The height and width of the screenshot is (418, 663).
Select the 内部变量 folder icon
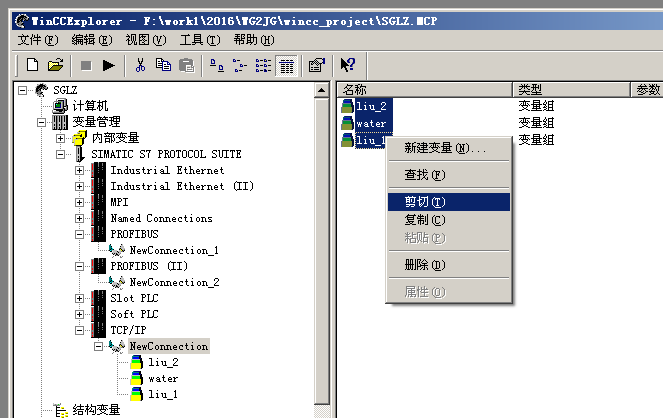[79, 138]
